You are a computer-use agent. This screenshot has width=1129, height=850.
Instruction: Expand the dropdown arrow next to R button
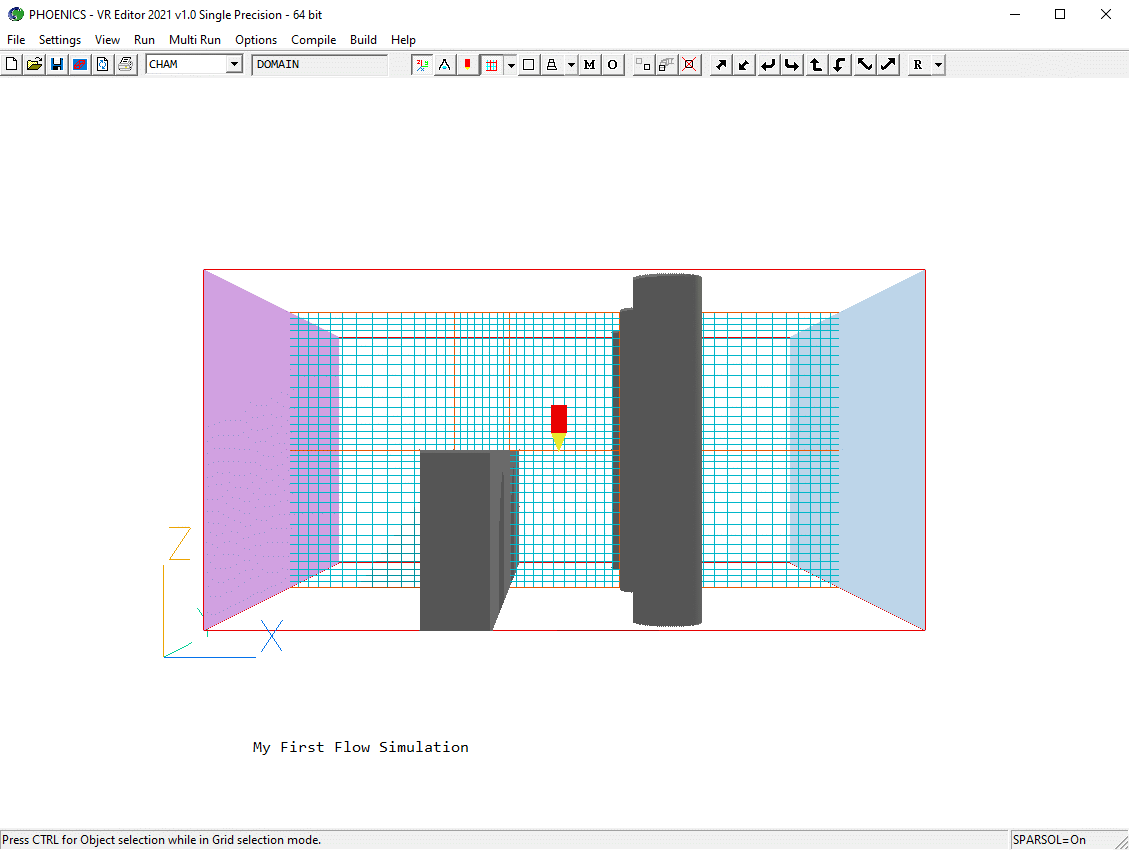coord(938,65)
